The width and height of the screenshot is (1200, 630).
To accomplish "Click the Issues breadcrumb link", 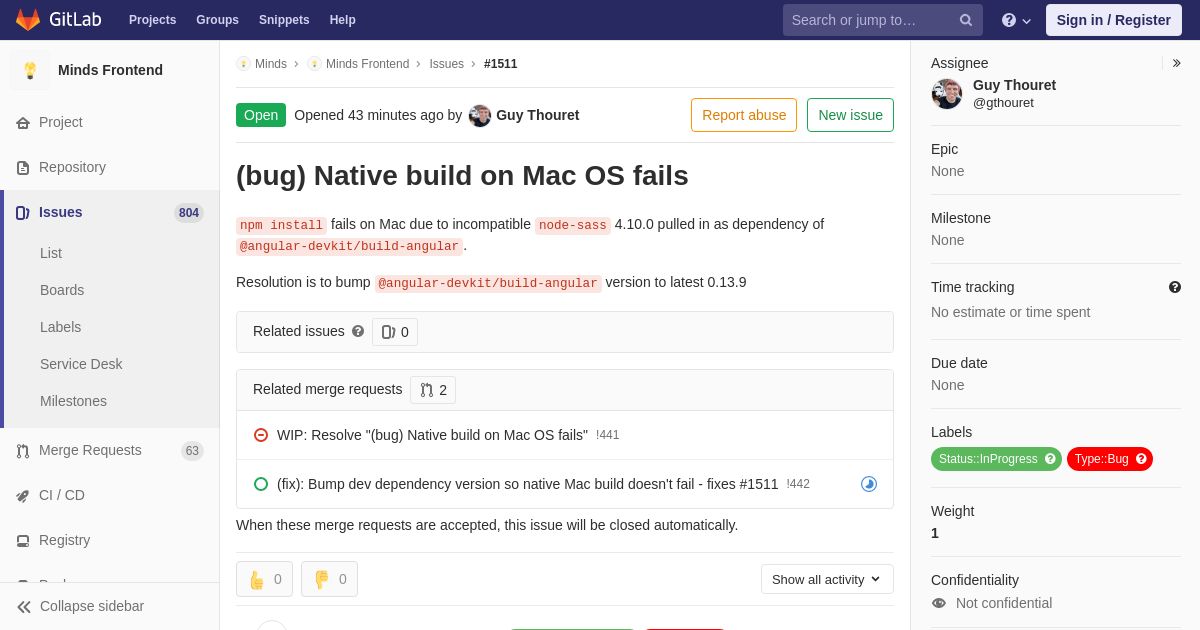I will tap(446, 64).
